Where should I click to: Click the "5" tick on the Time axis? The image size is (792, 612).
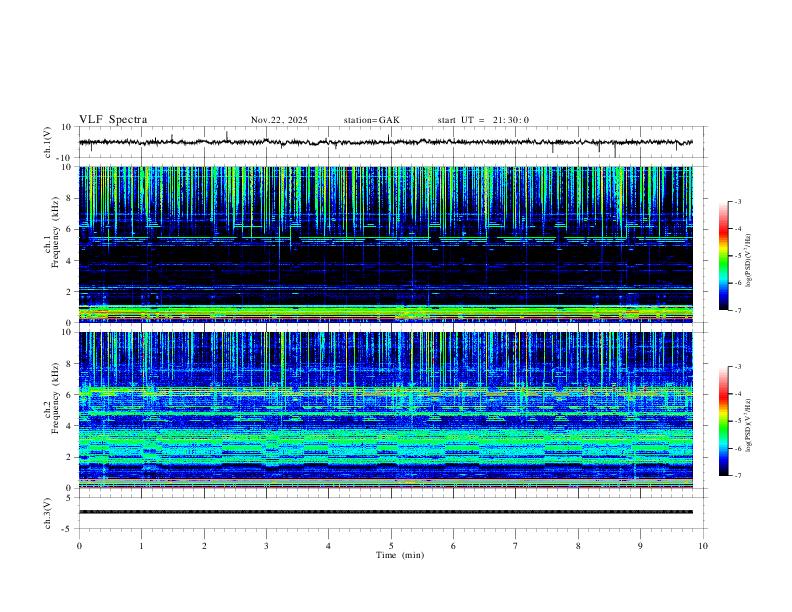[x=391, y=546]
